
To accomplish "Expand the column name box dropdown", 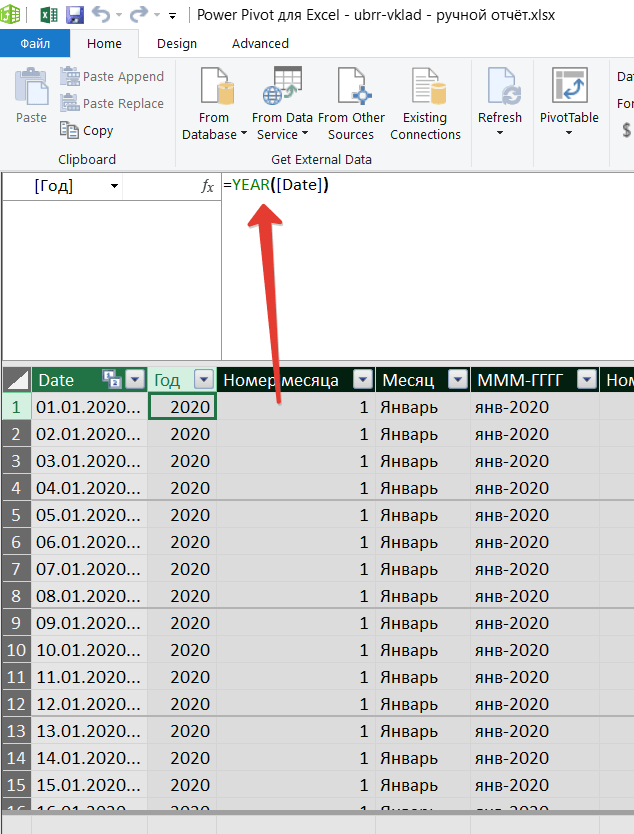I will tap(114, 186).
